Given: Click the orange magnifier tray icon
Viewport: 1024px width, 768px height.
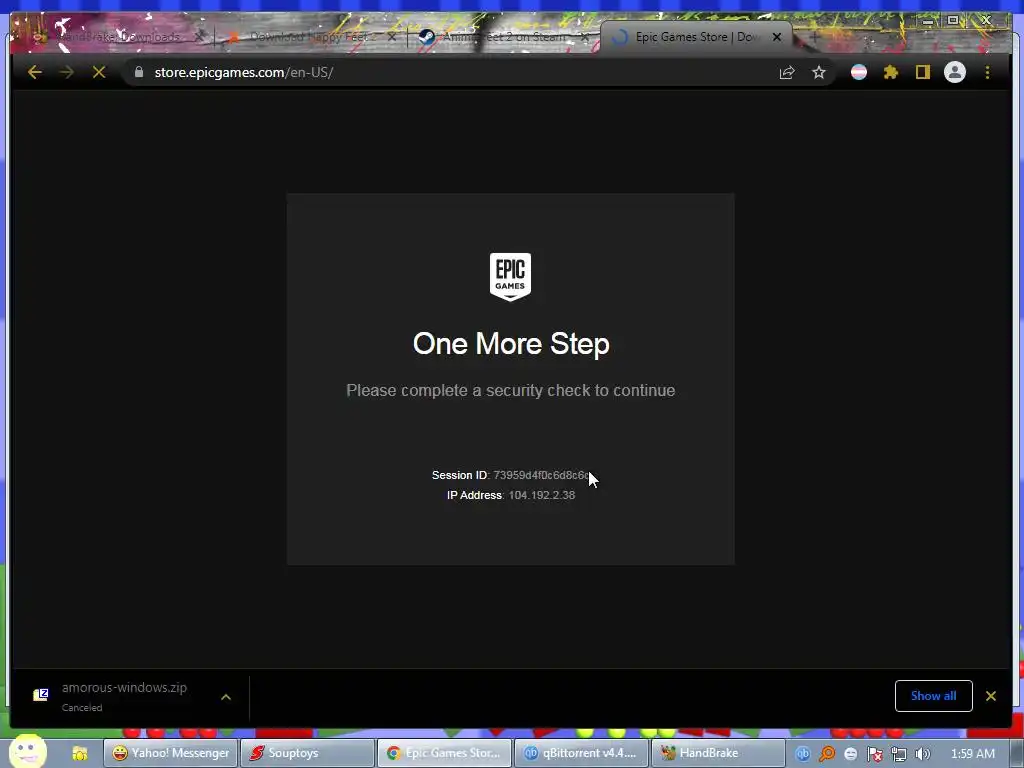Looking at the screenshot, I should click(827, 754).
